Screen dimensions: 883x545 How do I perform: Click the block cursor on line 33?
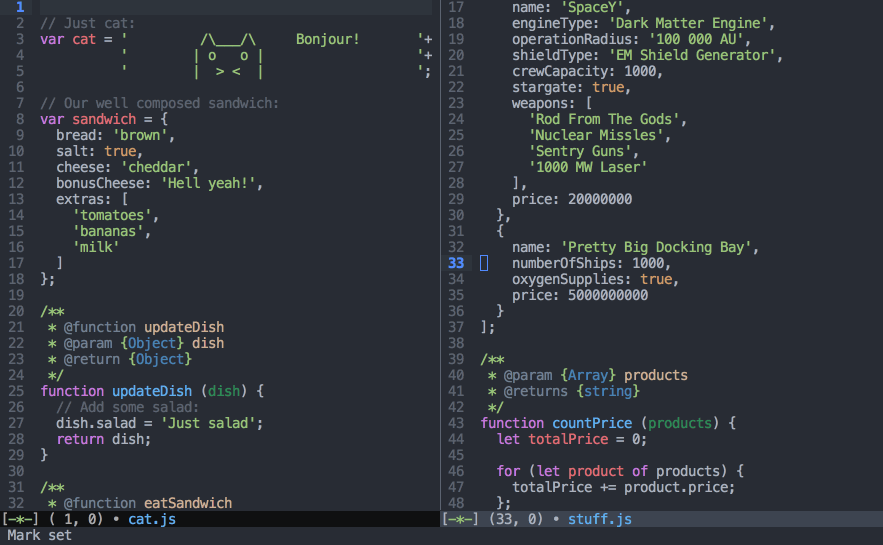coord(484,263)
